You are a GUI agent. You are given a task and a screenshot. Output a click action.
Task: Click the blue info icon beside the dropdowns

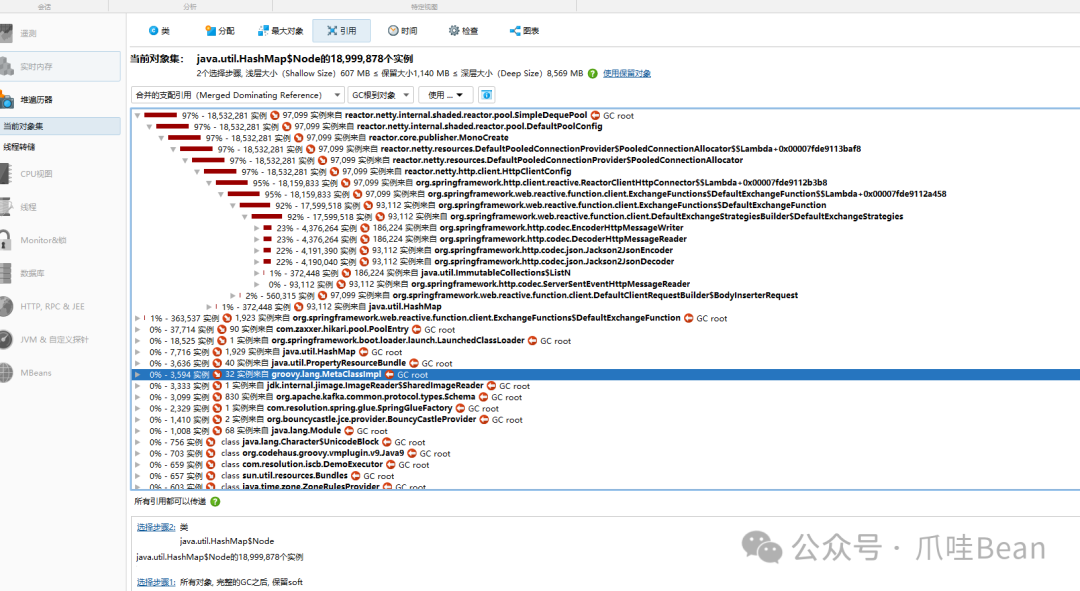485,94
